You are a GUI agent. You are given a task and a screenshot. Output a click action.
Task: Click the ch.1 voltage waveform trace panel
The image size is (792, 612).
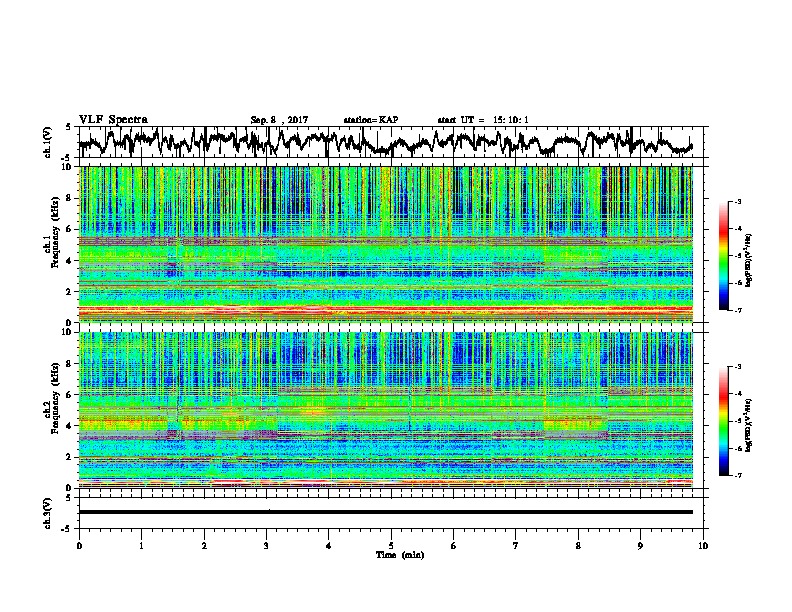point(393,142)
